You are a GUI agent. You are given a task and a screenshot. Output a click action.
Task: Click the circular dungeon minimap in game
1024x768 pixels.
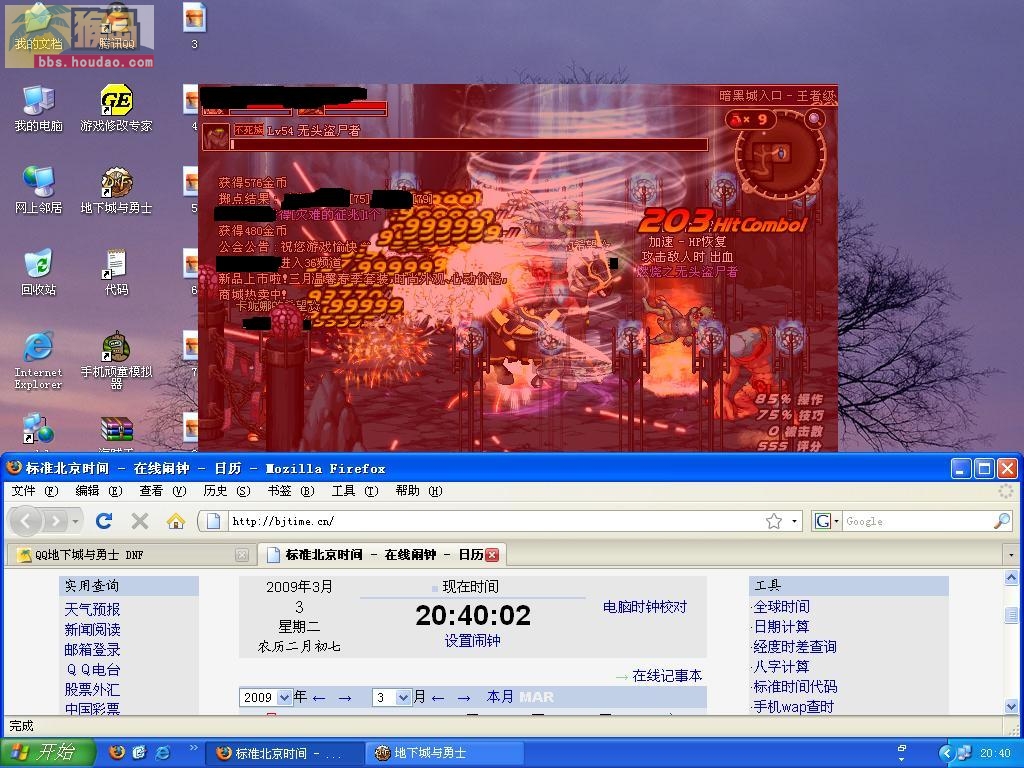click(x=779, y=154)
